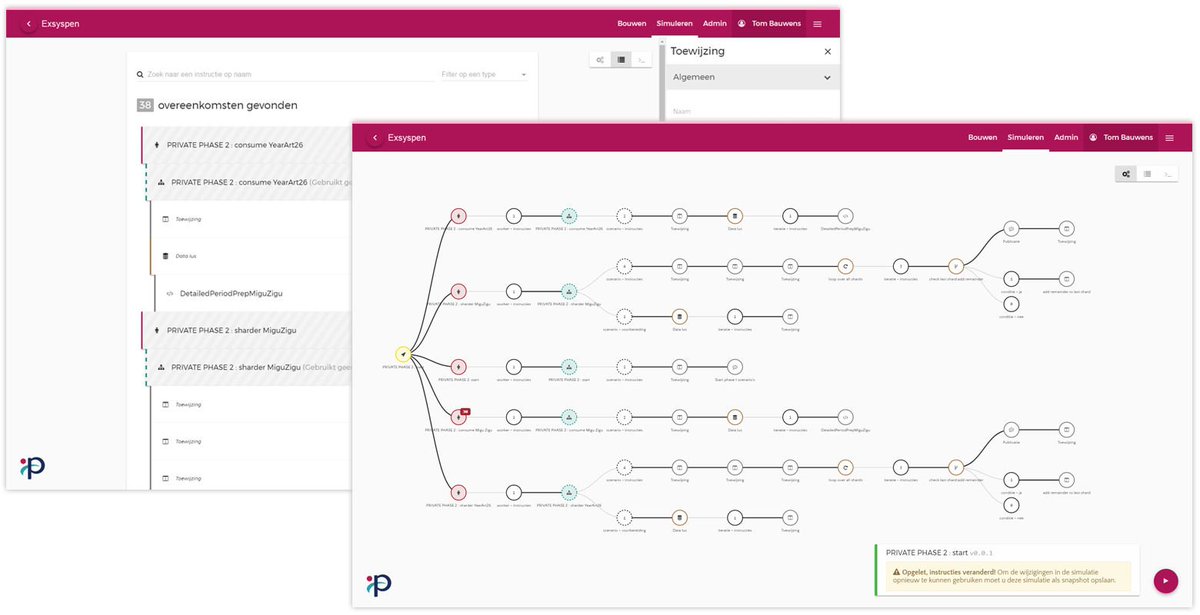
Task: Open Simuleren tab in rear window
Action: 674,23
